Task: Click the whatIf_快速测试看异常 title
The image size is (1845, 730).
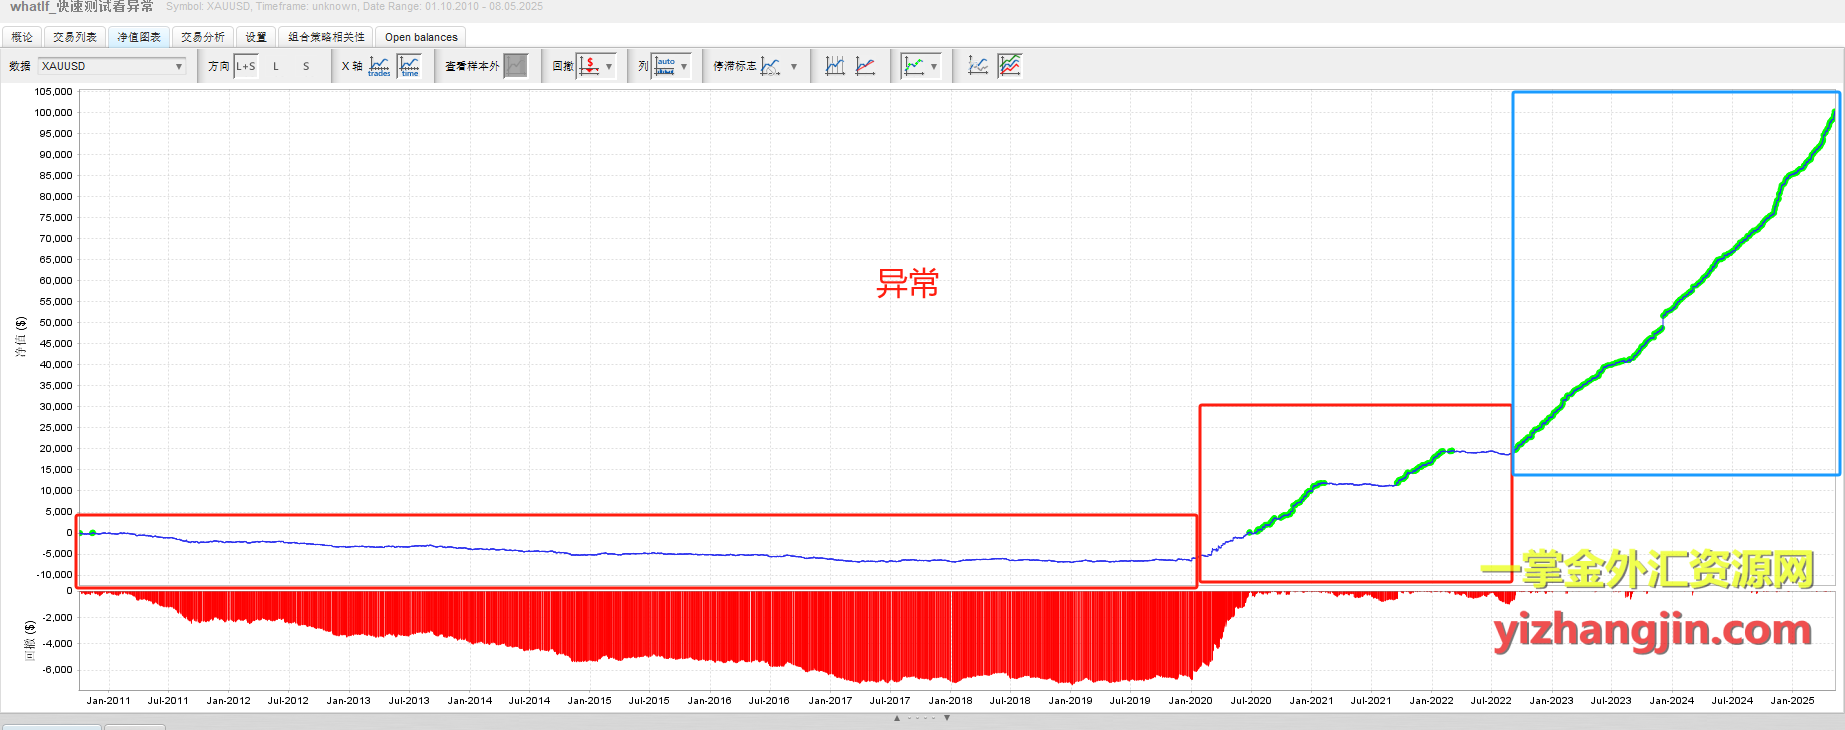Action: tap(82, 7)
